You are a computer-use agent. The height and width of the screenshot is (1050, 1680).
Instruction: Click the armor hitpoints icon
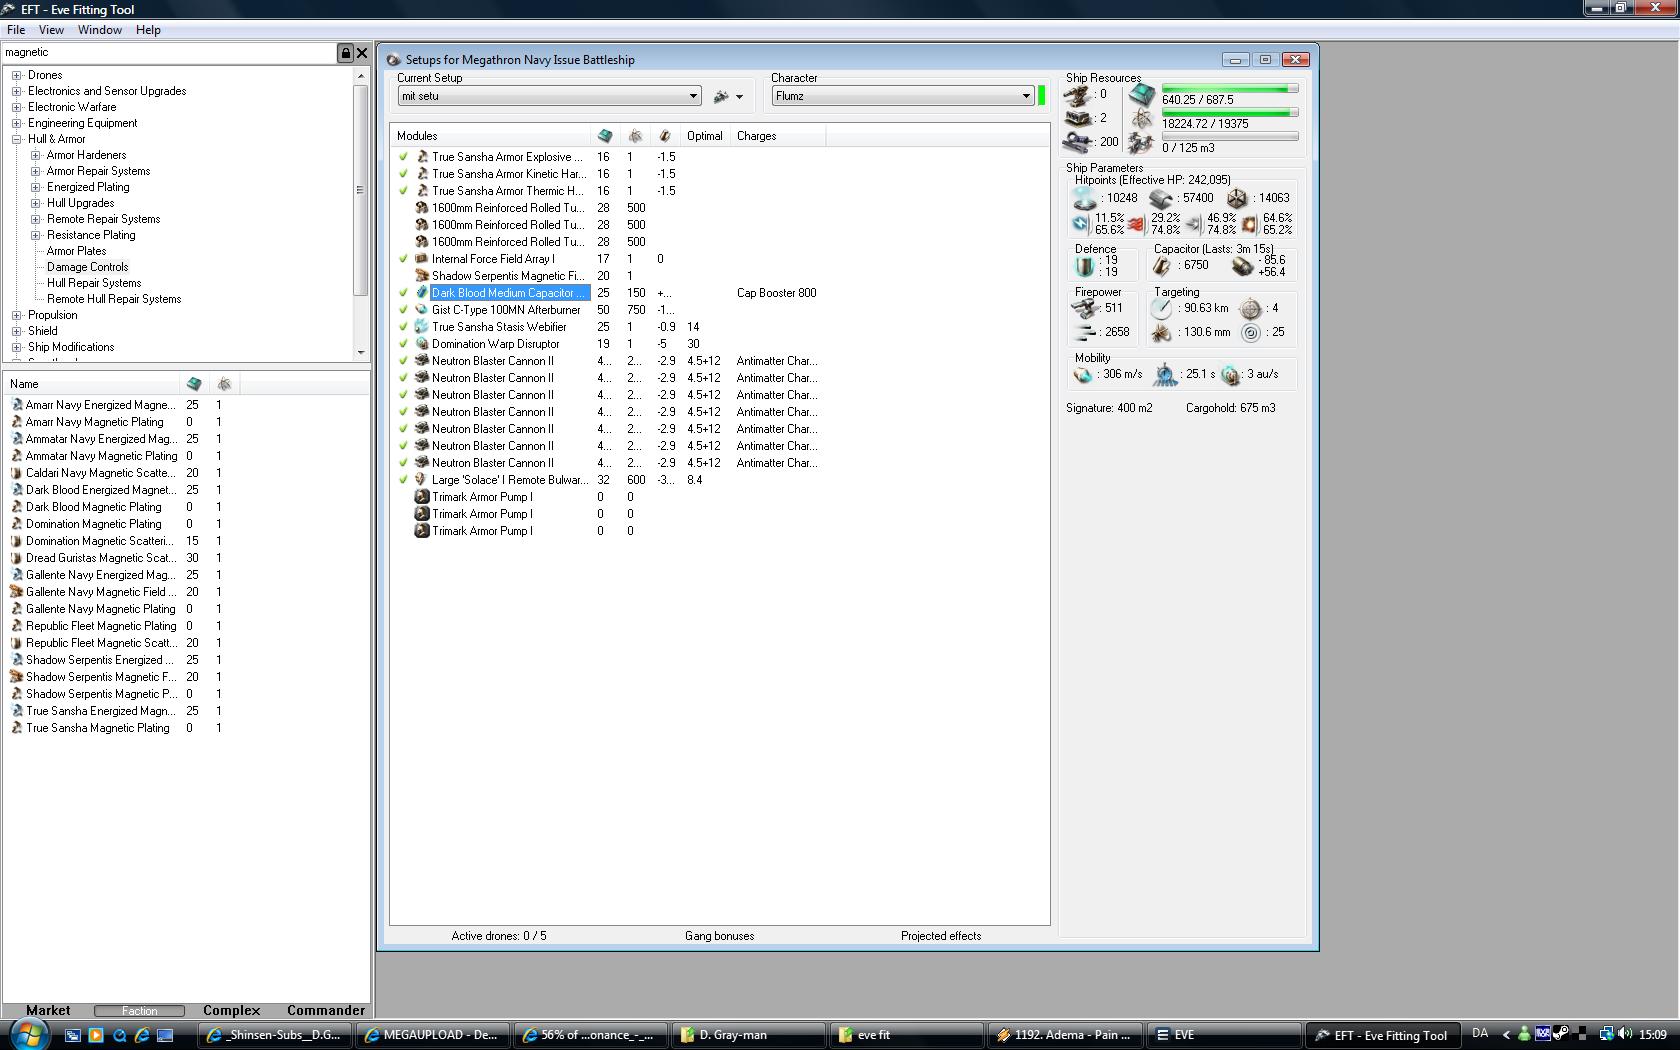click(x=1161, y=199)
